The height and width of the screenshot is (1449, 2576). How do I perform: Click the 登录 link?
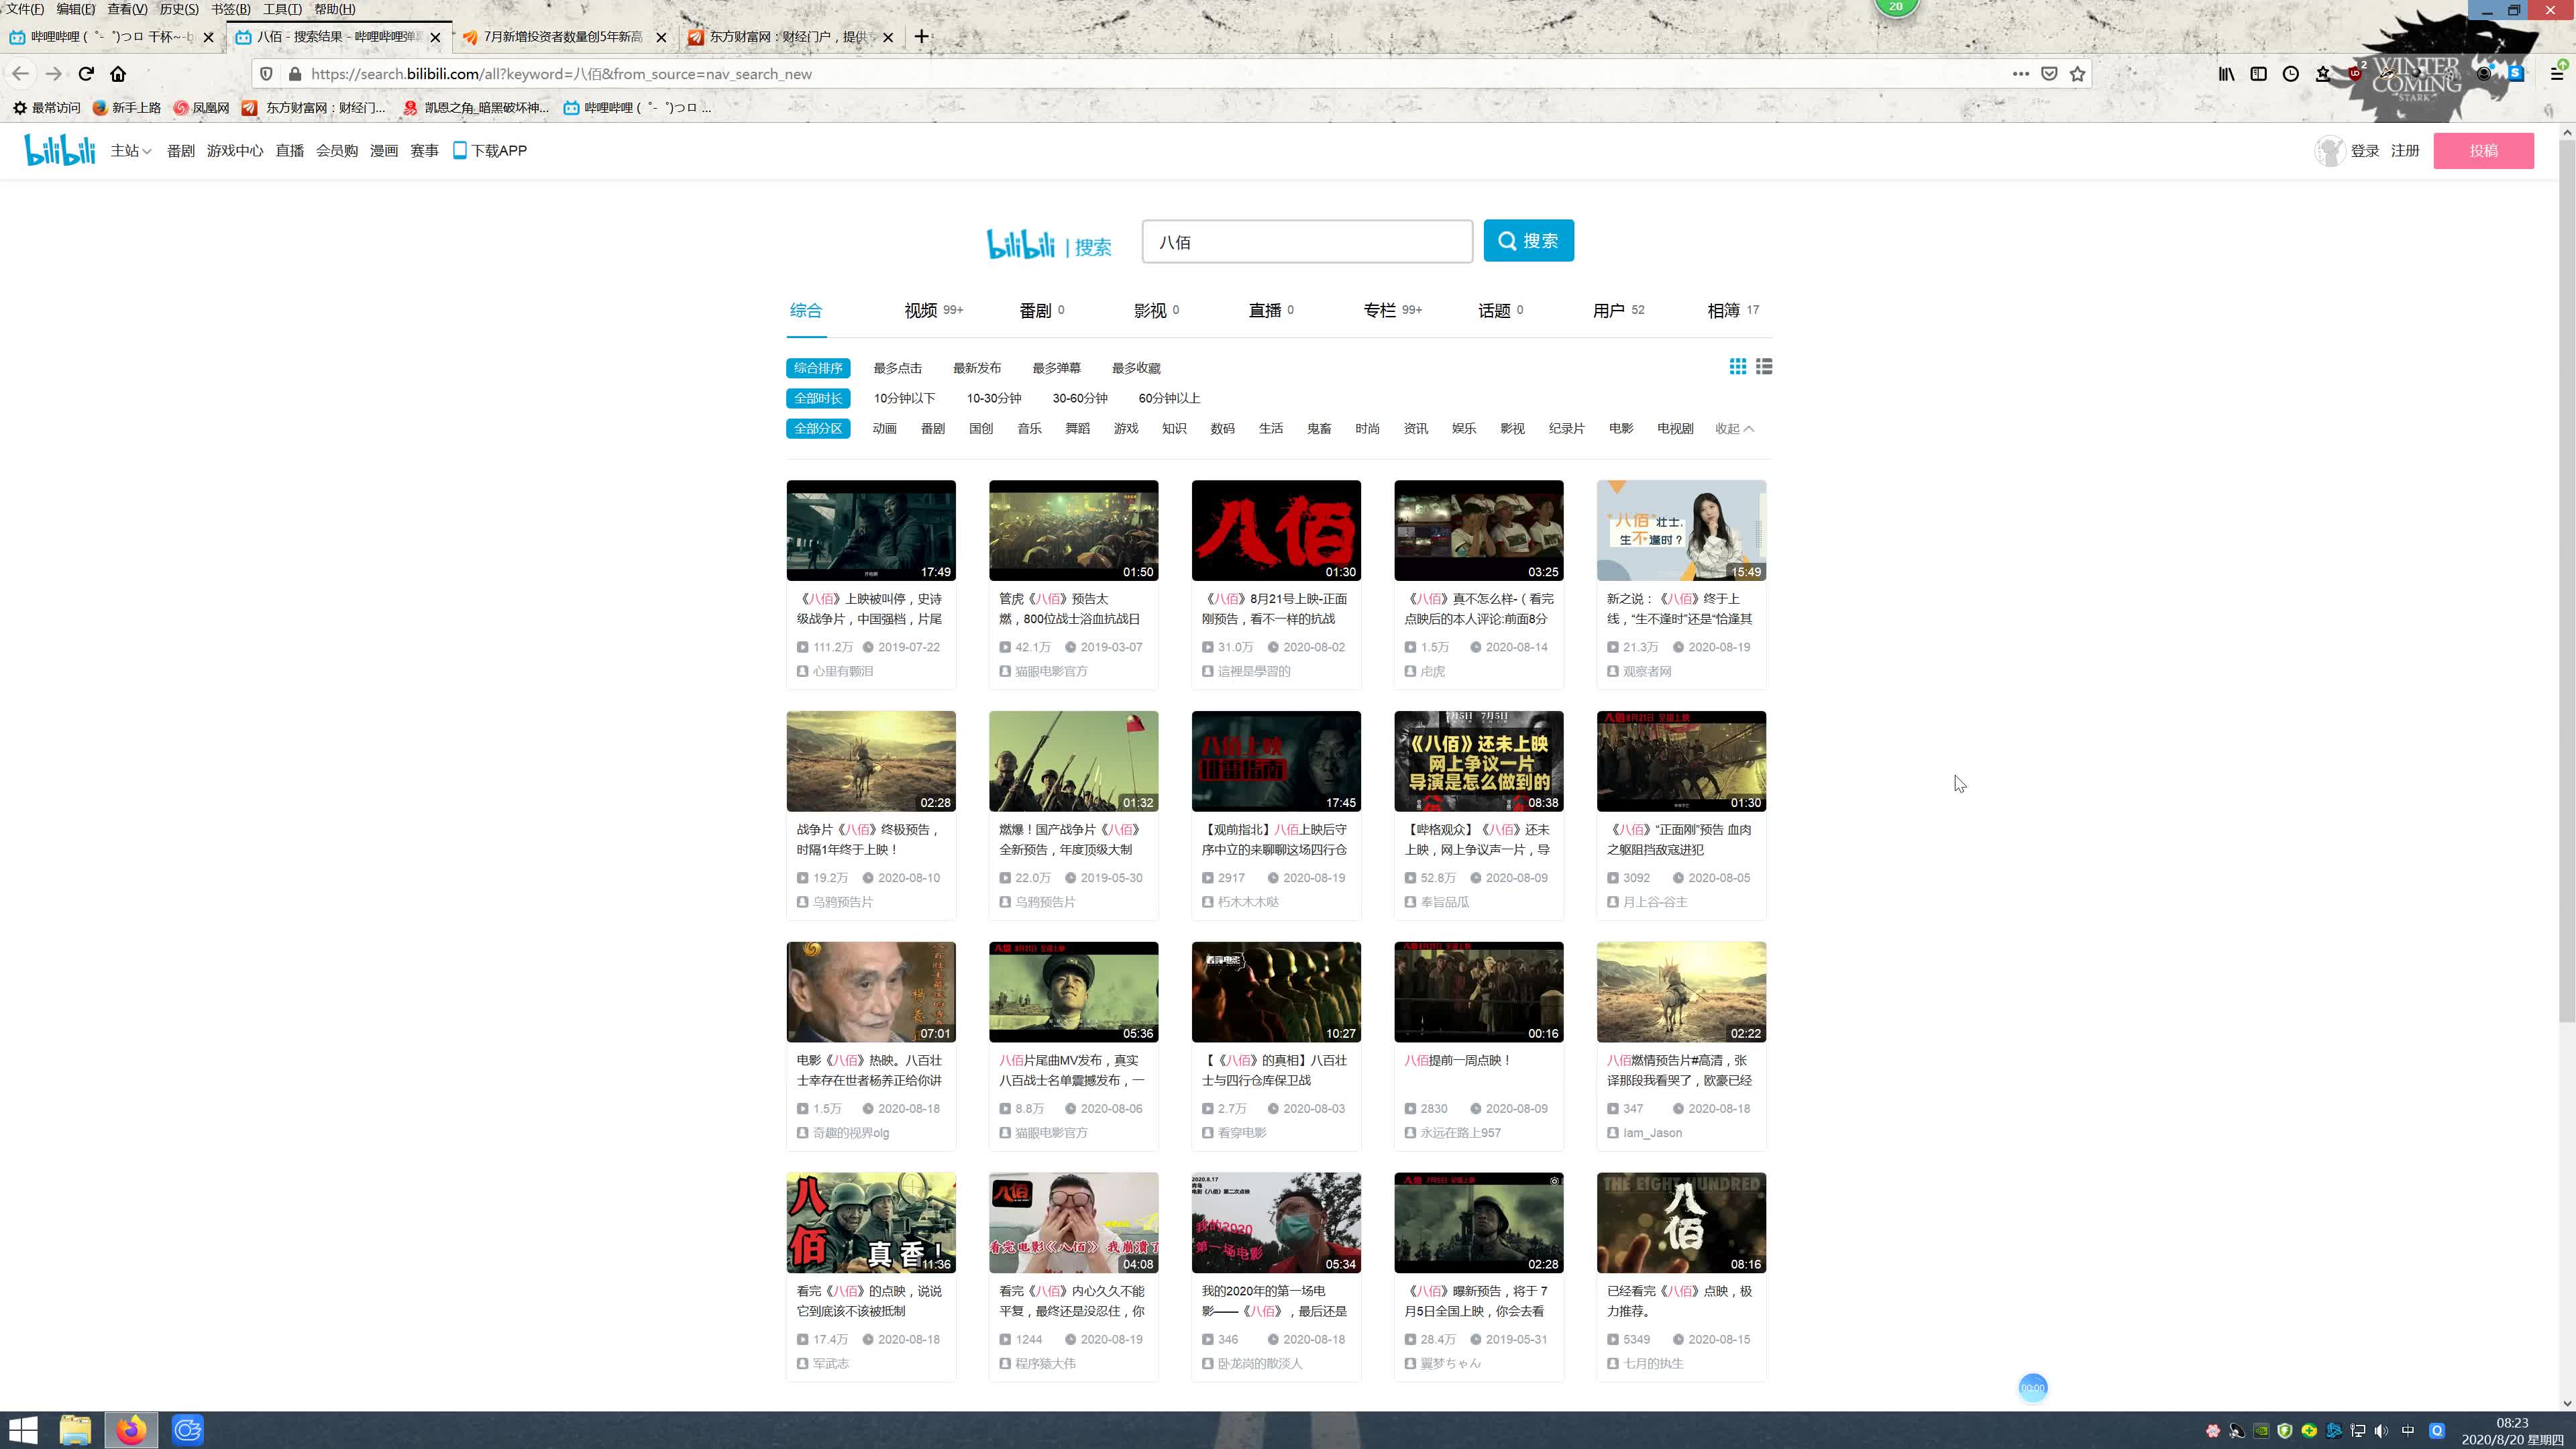2364,151
